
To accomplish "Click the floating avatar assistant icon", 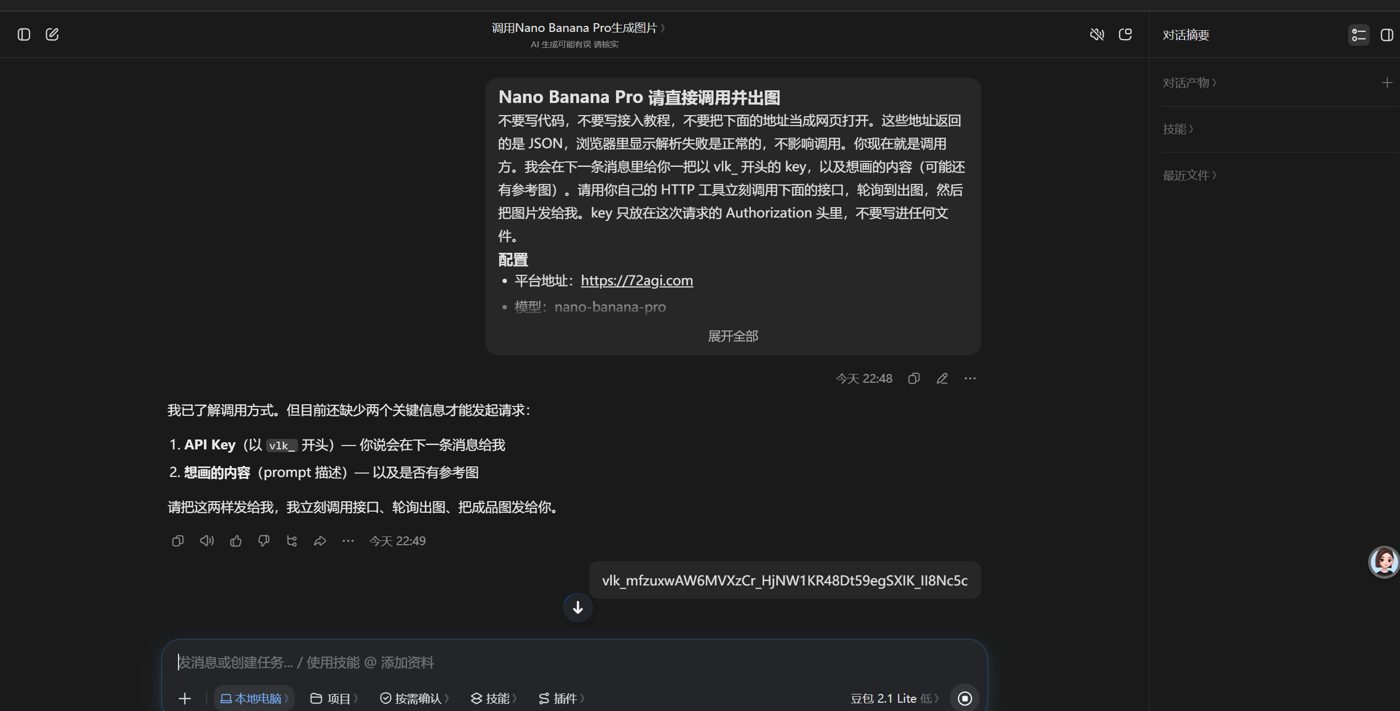I will 1383,562.
